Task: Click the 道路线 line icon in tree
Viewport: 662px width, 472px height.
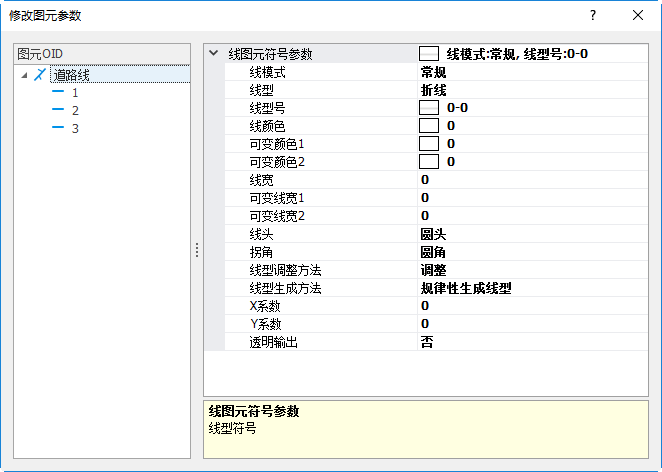Action: (x=40, y=74)
